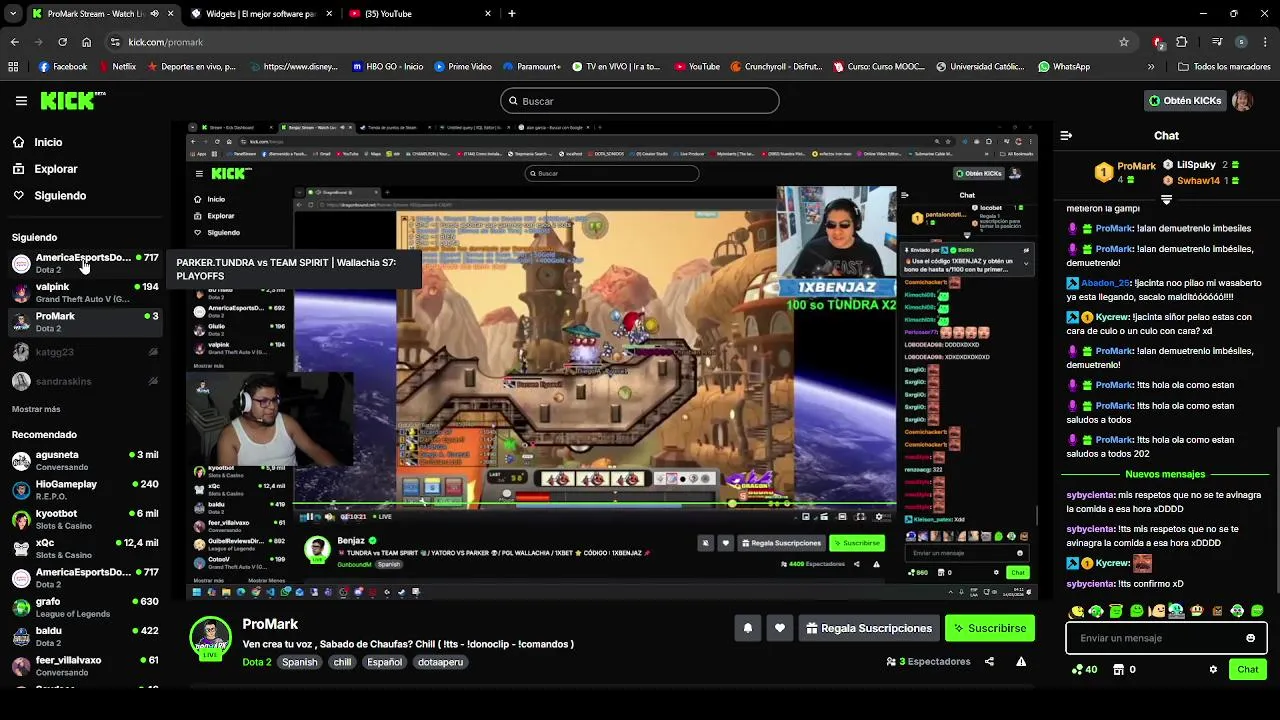Toggle stream notifications with the bell icon

point(747,628)
